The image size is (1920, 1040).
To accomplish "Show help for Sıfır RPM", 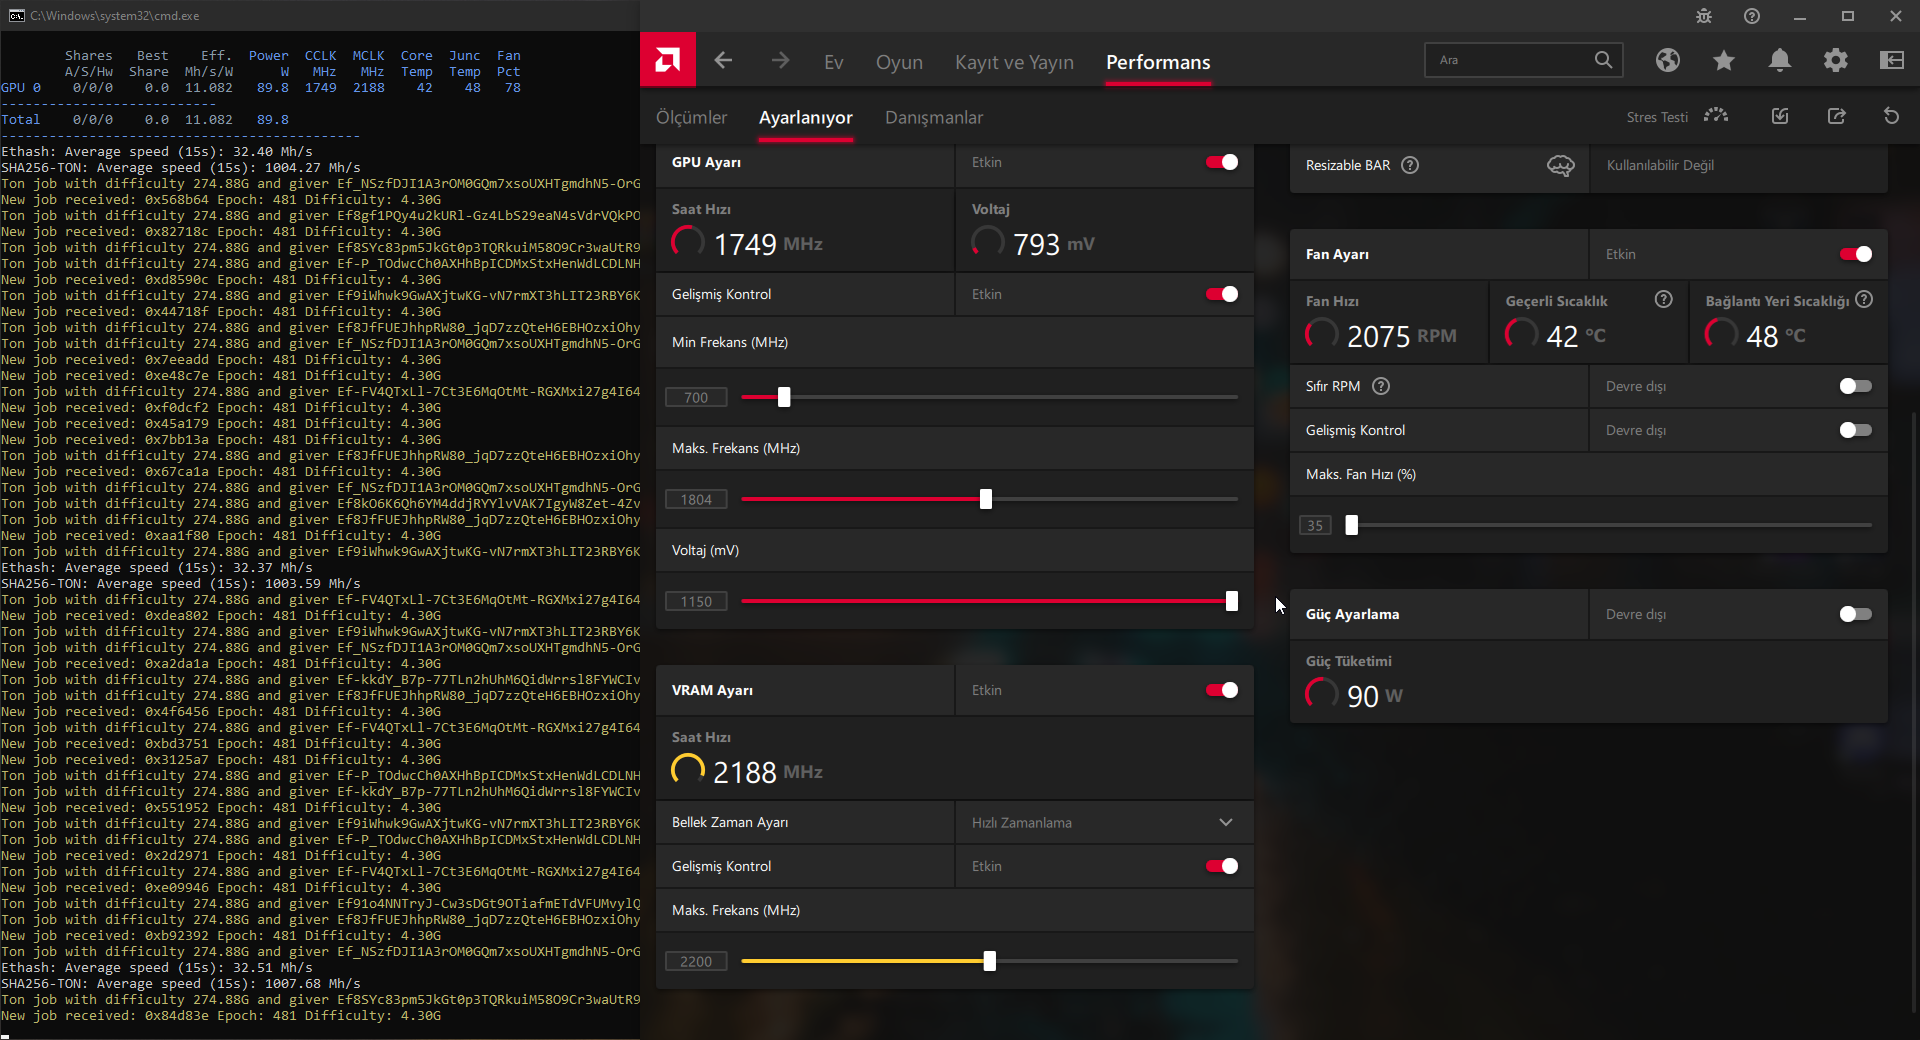I will (1381, 386).
